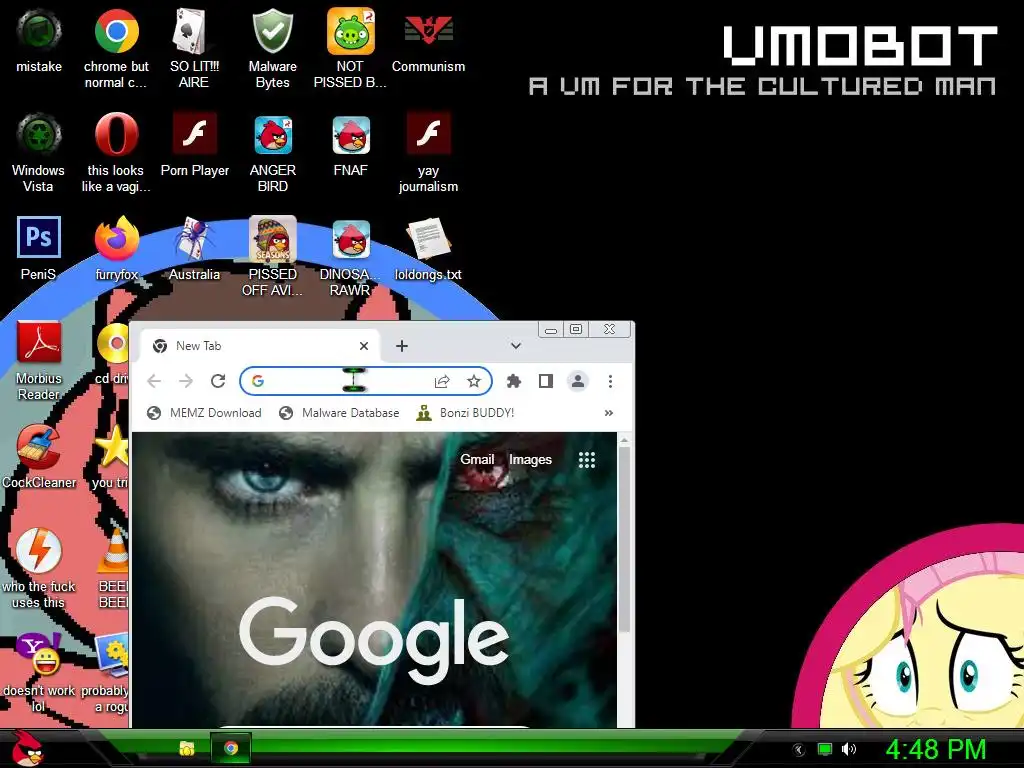Open the Google apps grid
Viewport: 1024px width, 768px height.
[x=586, y=460]
